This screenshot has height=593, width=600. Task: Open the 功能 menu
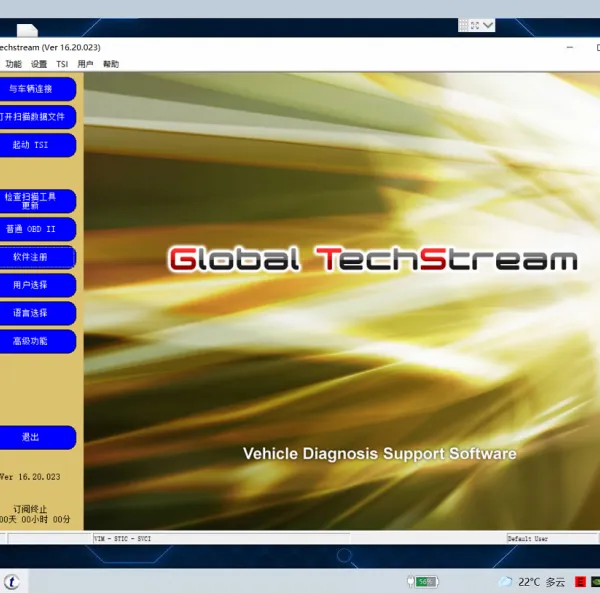13,64
